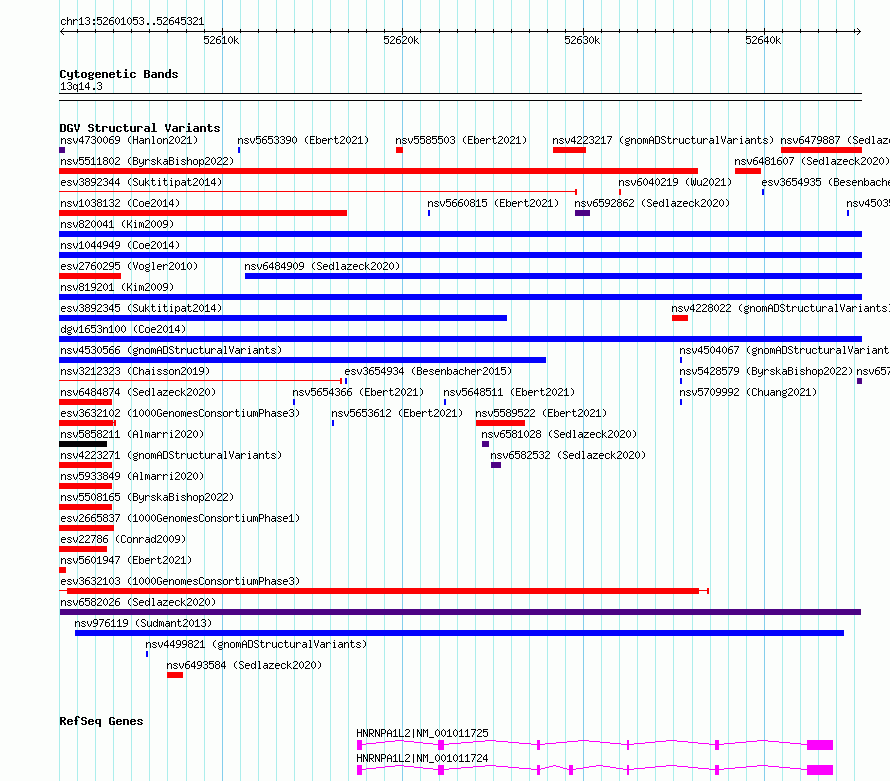Open nsv4499821 (gnomADStructuralVariants) label
Image resolution: width=890 pixels, height=781 pixels.
pos(256,644)
